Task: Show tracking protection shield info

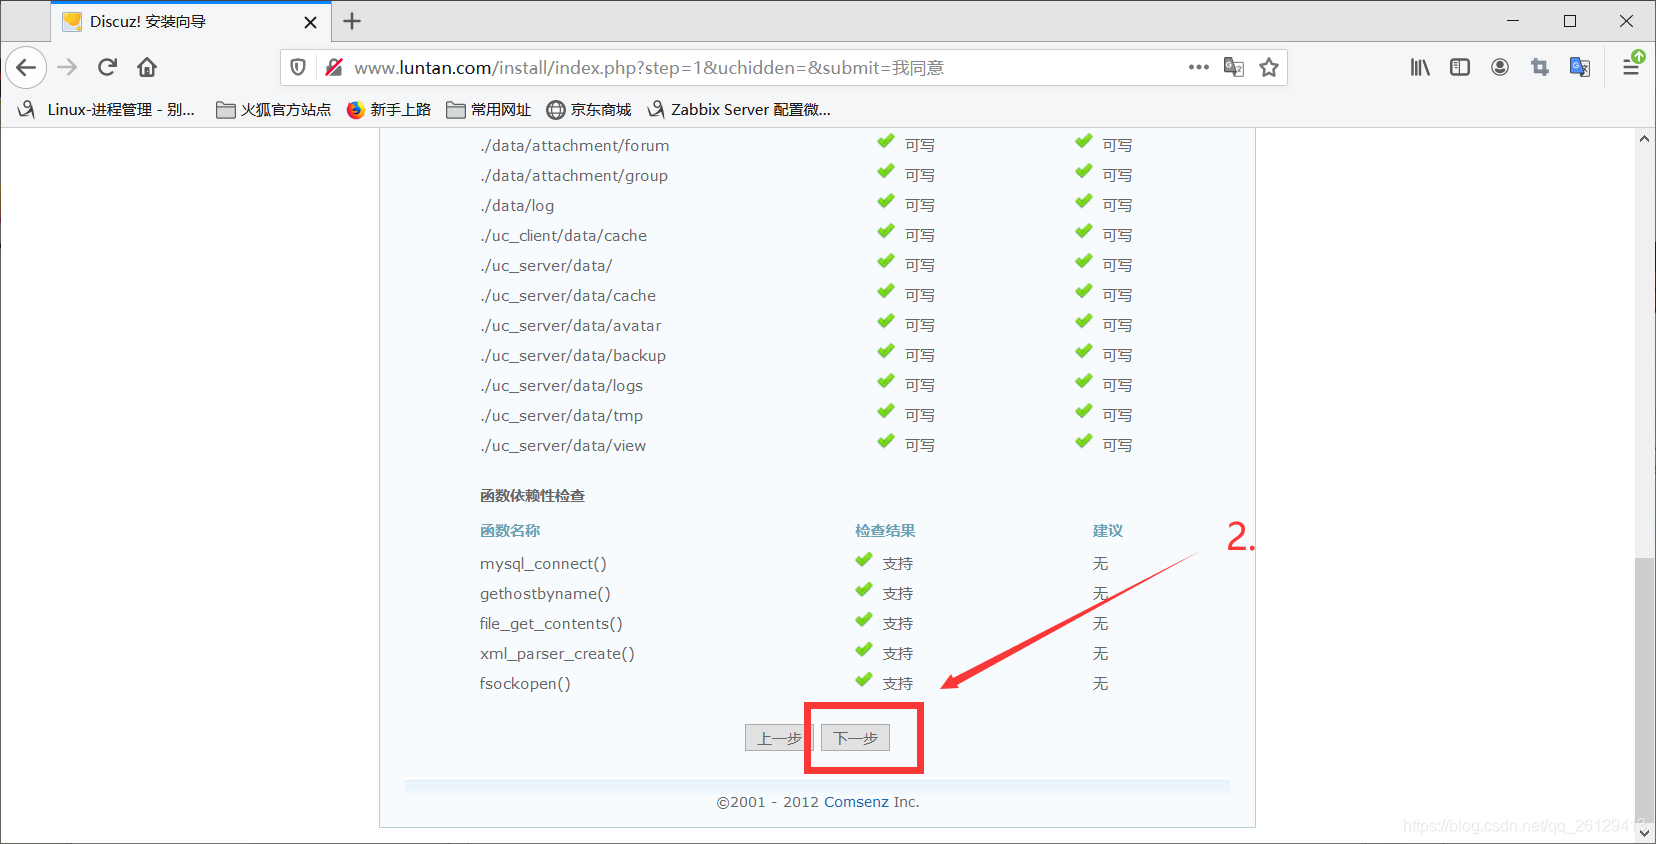Action: 298,67
